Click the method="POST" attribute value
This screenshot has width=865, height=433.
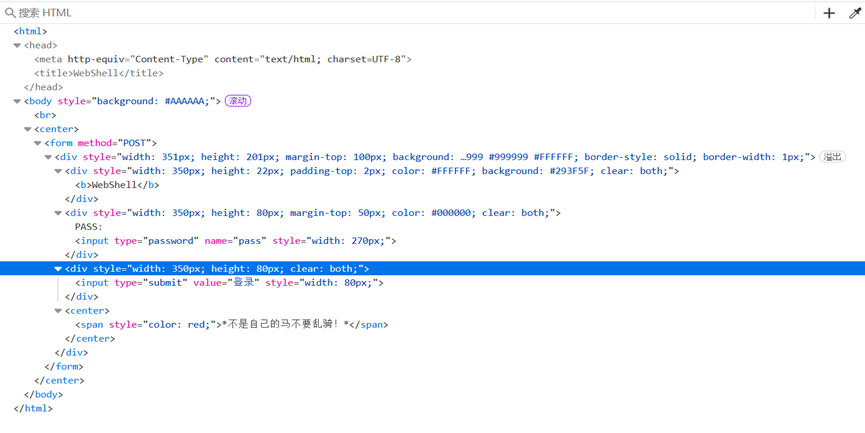[132, 143]
